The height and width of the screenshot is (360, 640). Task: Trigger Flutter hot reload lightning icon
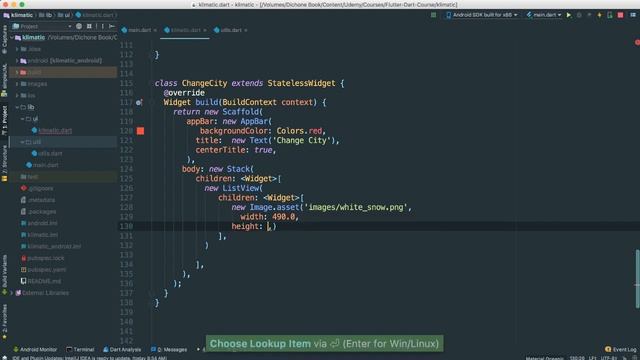(600, 15)
